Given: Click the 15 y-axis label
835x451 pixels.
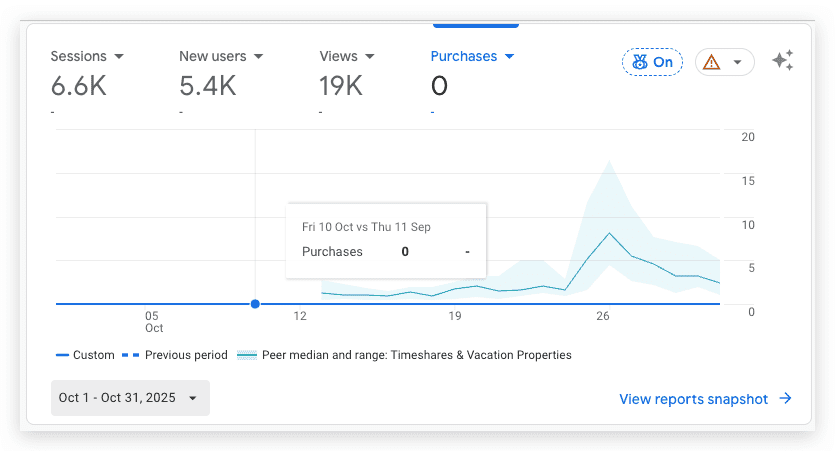Looking at the screenshot, I should tap(748, 181).
